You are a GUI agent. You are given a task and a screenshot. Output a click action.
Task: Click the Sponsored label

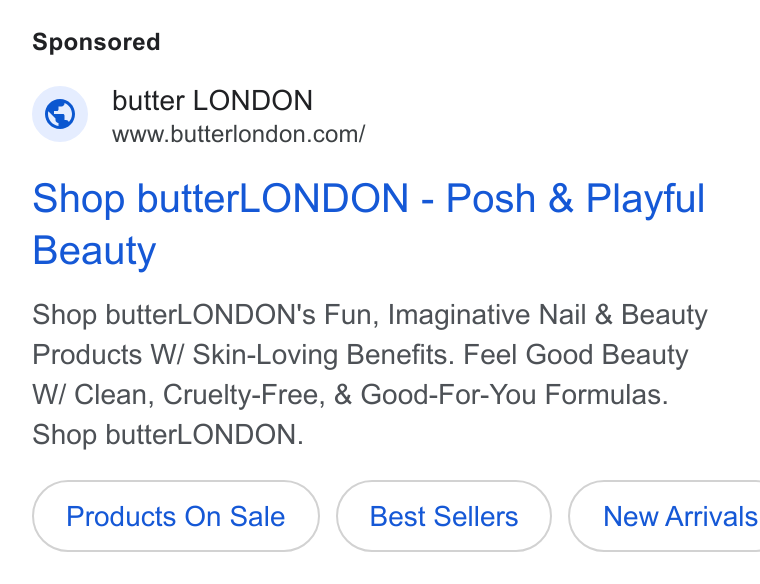click(x=96, y=42)
